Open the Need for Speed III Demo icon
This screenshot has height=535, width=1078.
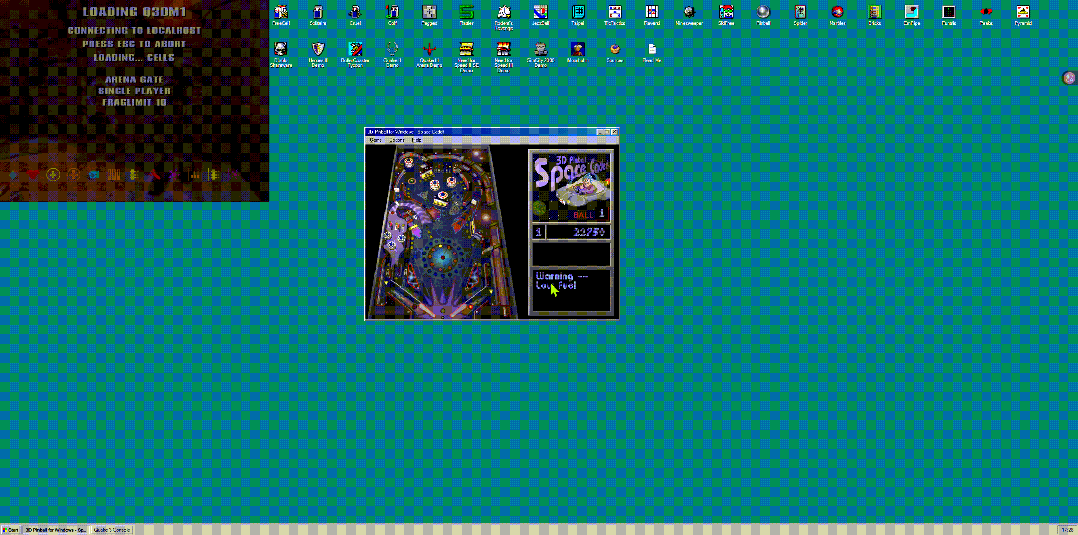point(503,56)
